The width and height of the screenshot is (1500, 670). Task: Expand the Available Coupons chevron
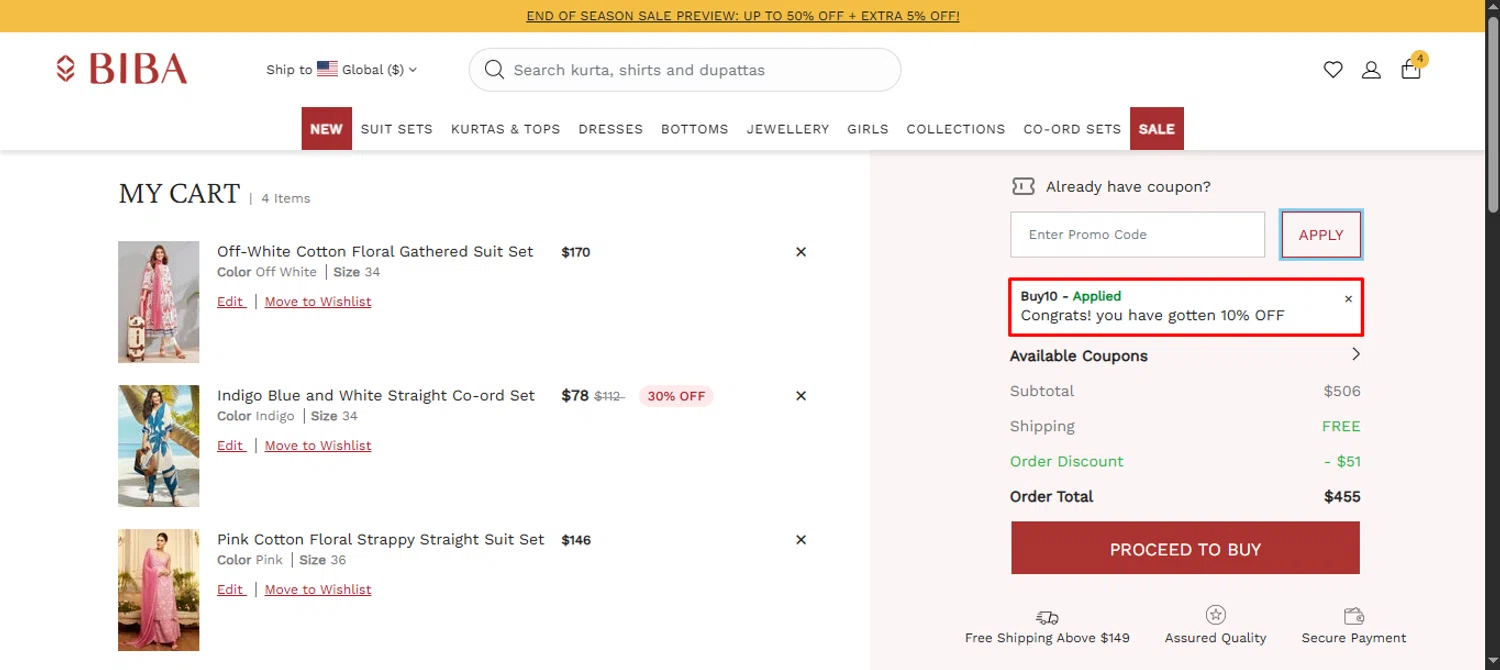[x=1356, y=354]
